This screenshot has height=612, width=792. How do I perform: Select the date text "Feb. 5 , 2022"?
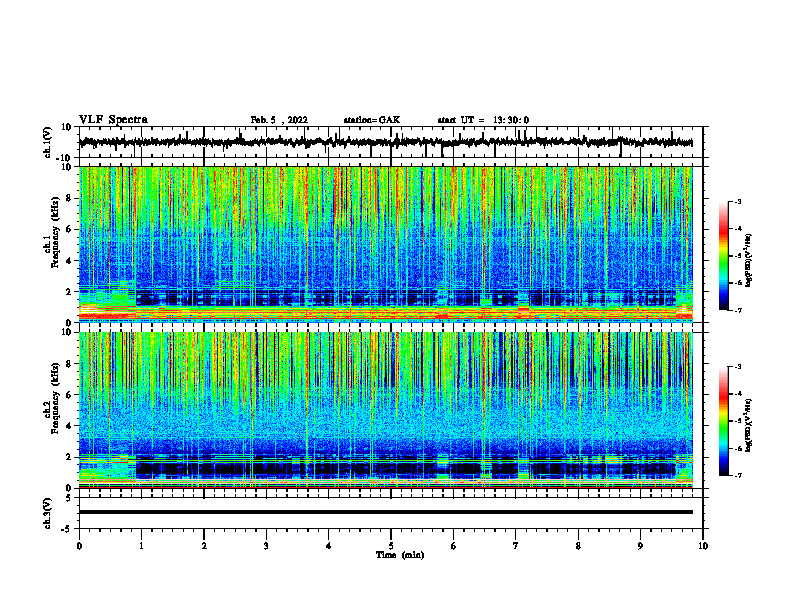click(279, 120)
